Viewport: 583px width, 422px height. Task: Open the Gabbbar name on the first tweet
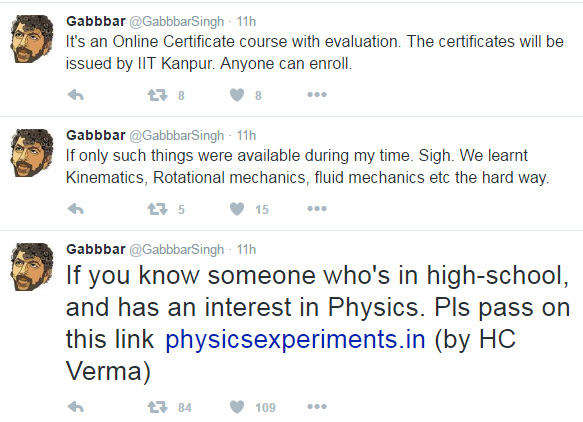click(96, 21)
